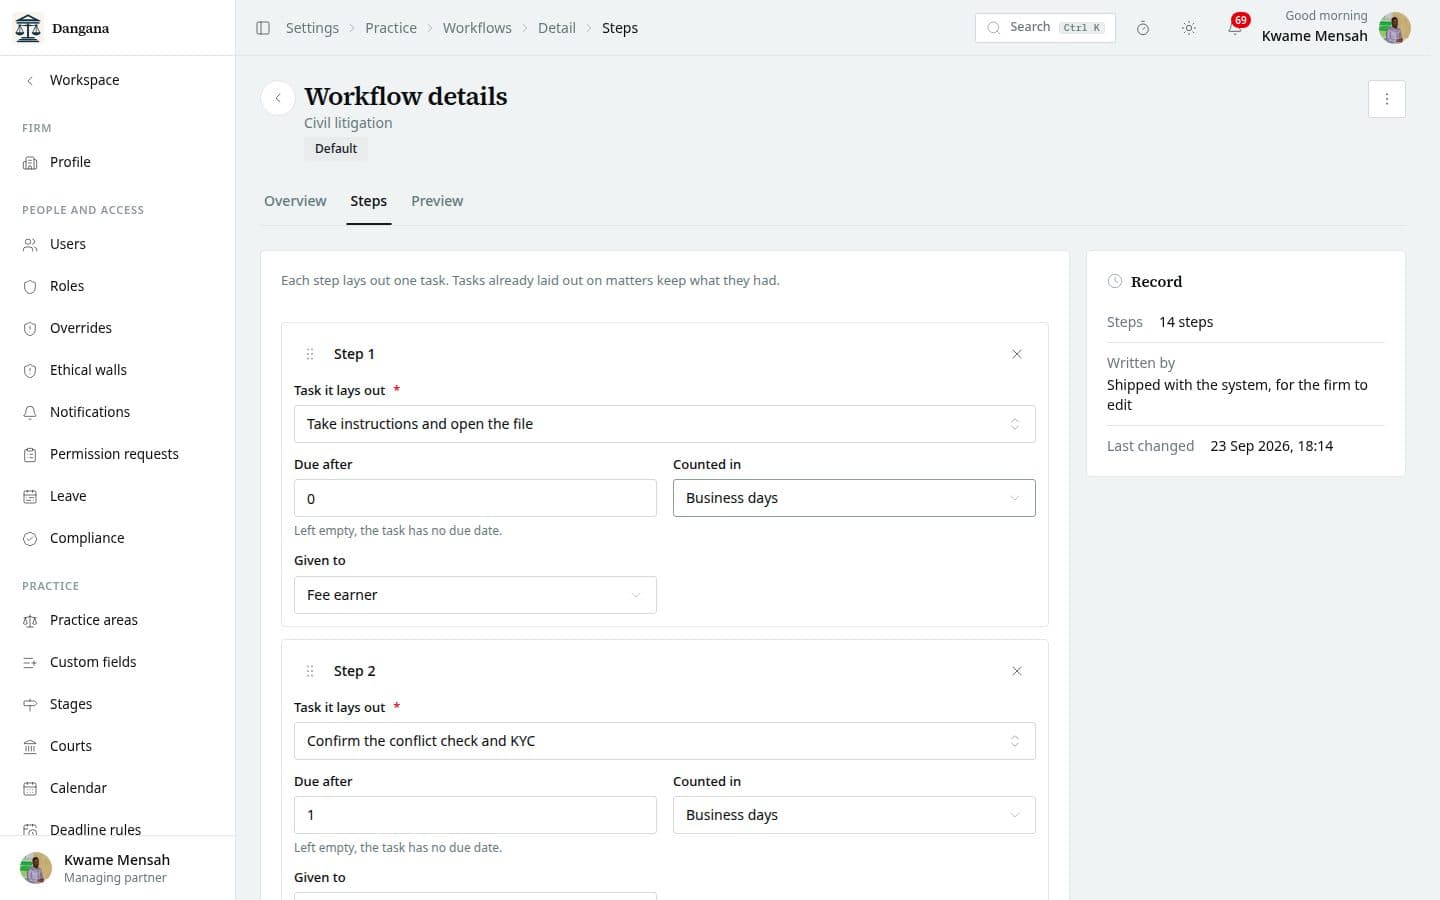Image resolution: width=1440 pixels, height=900 pixels.
Task: Click the Notifications bell sidebar icon
Action: pyautogui.click(x=30, y=412)
